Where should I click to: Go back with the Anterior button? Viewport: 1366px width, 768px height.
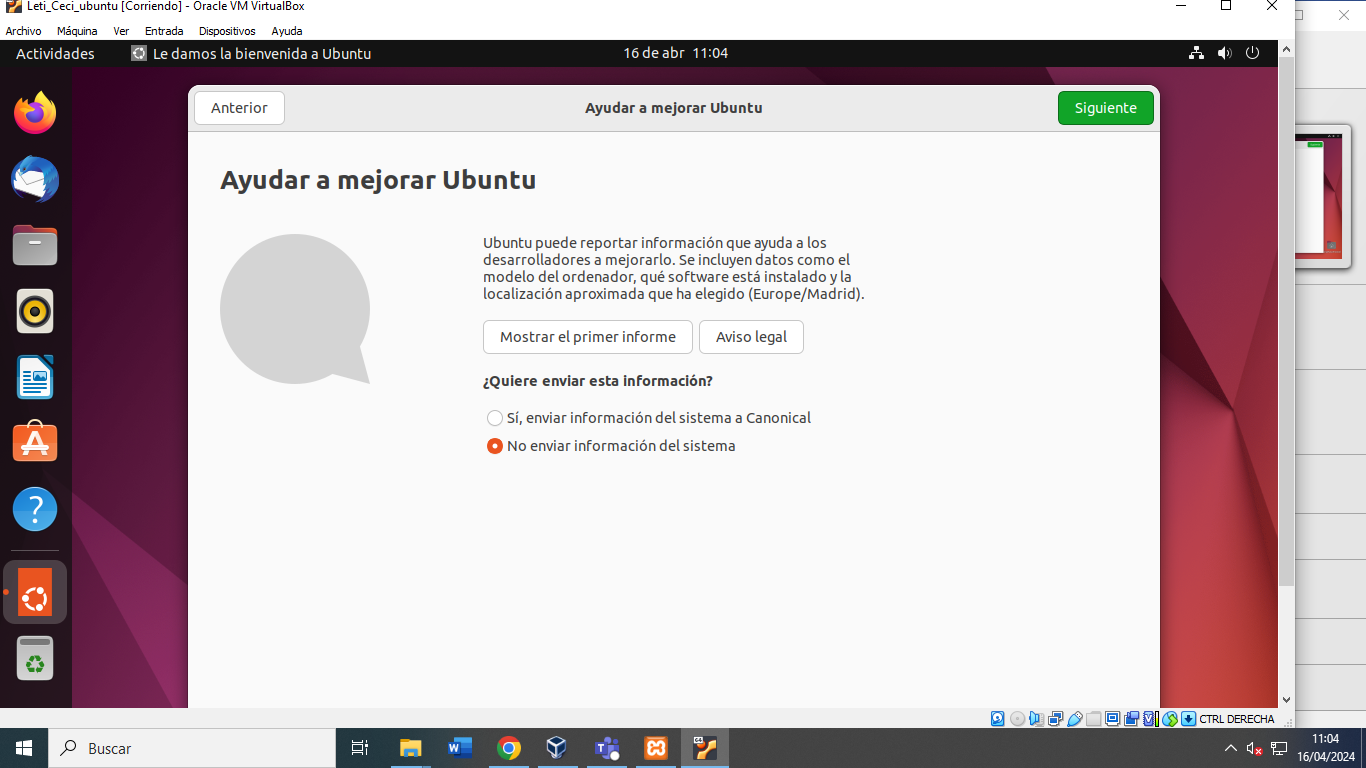pyautogui.click(x=239, y=108)
